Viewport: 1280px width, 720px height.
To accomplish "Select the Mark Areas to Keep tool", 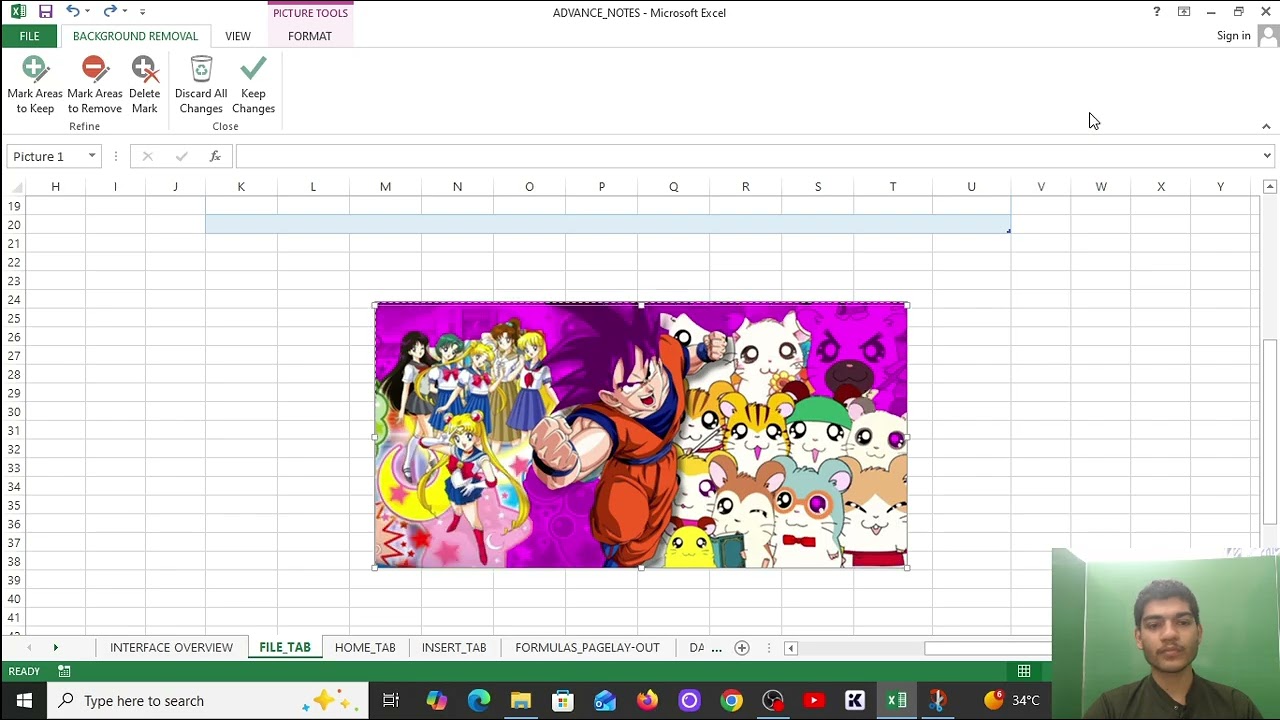I will pos(35,85).
